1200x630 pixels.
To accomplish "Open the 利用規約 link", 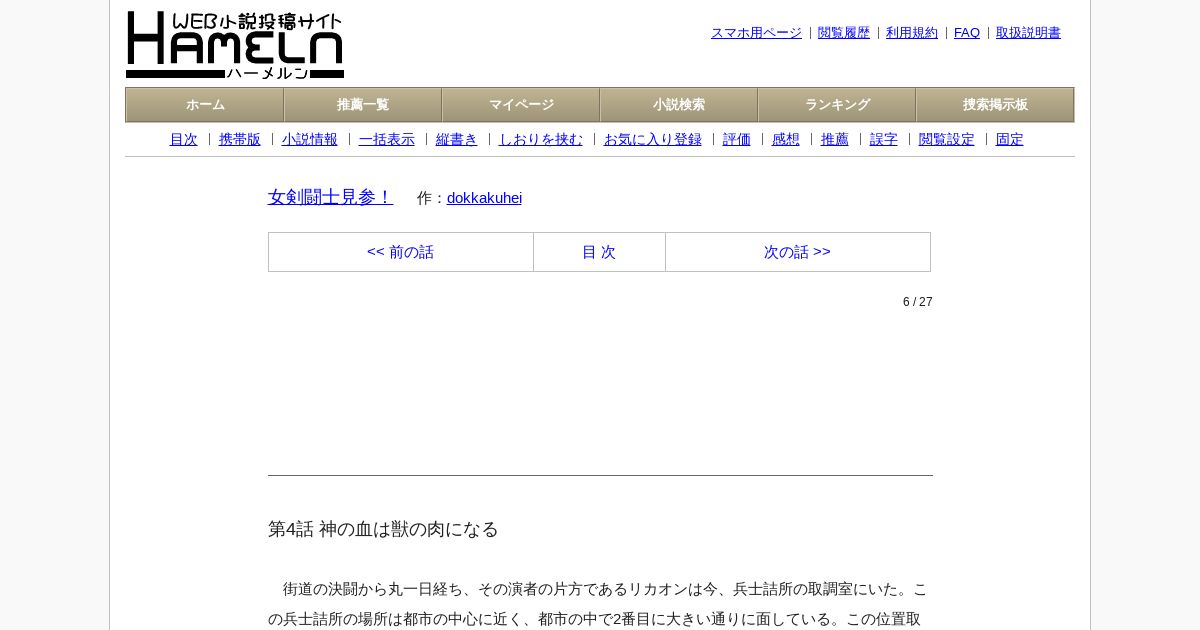I will (x=912, y=33).
